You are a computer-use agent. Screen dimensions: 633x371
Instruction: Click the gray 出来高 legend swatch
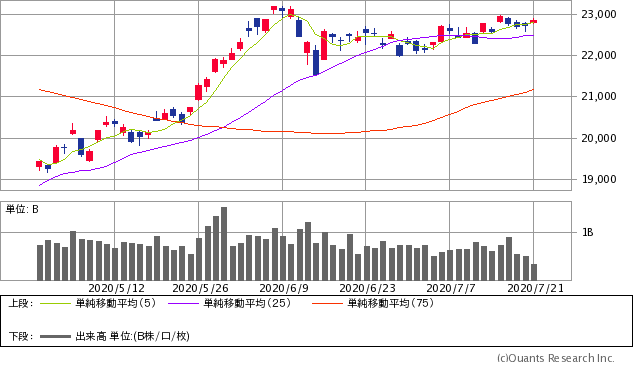point(55,336)
